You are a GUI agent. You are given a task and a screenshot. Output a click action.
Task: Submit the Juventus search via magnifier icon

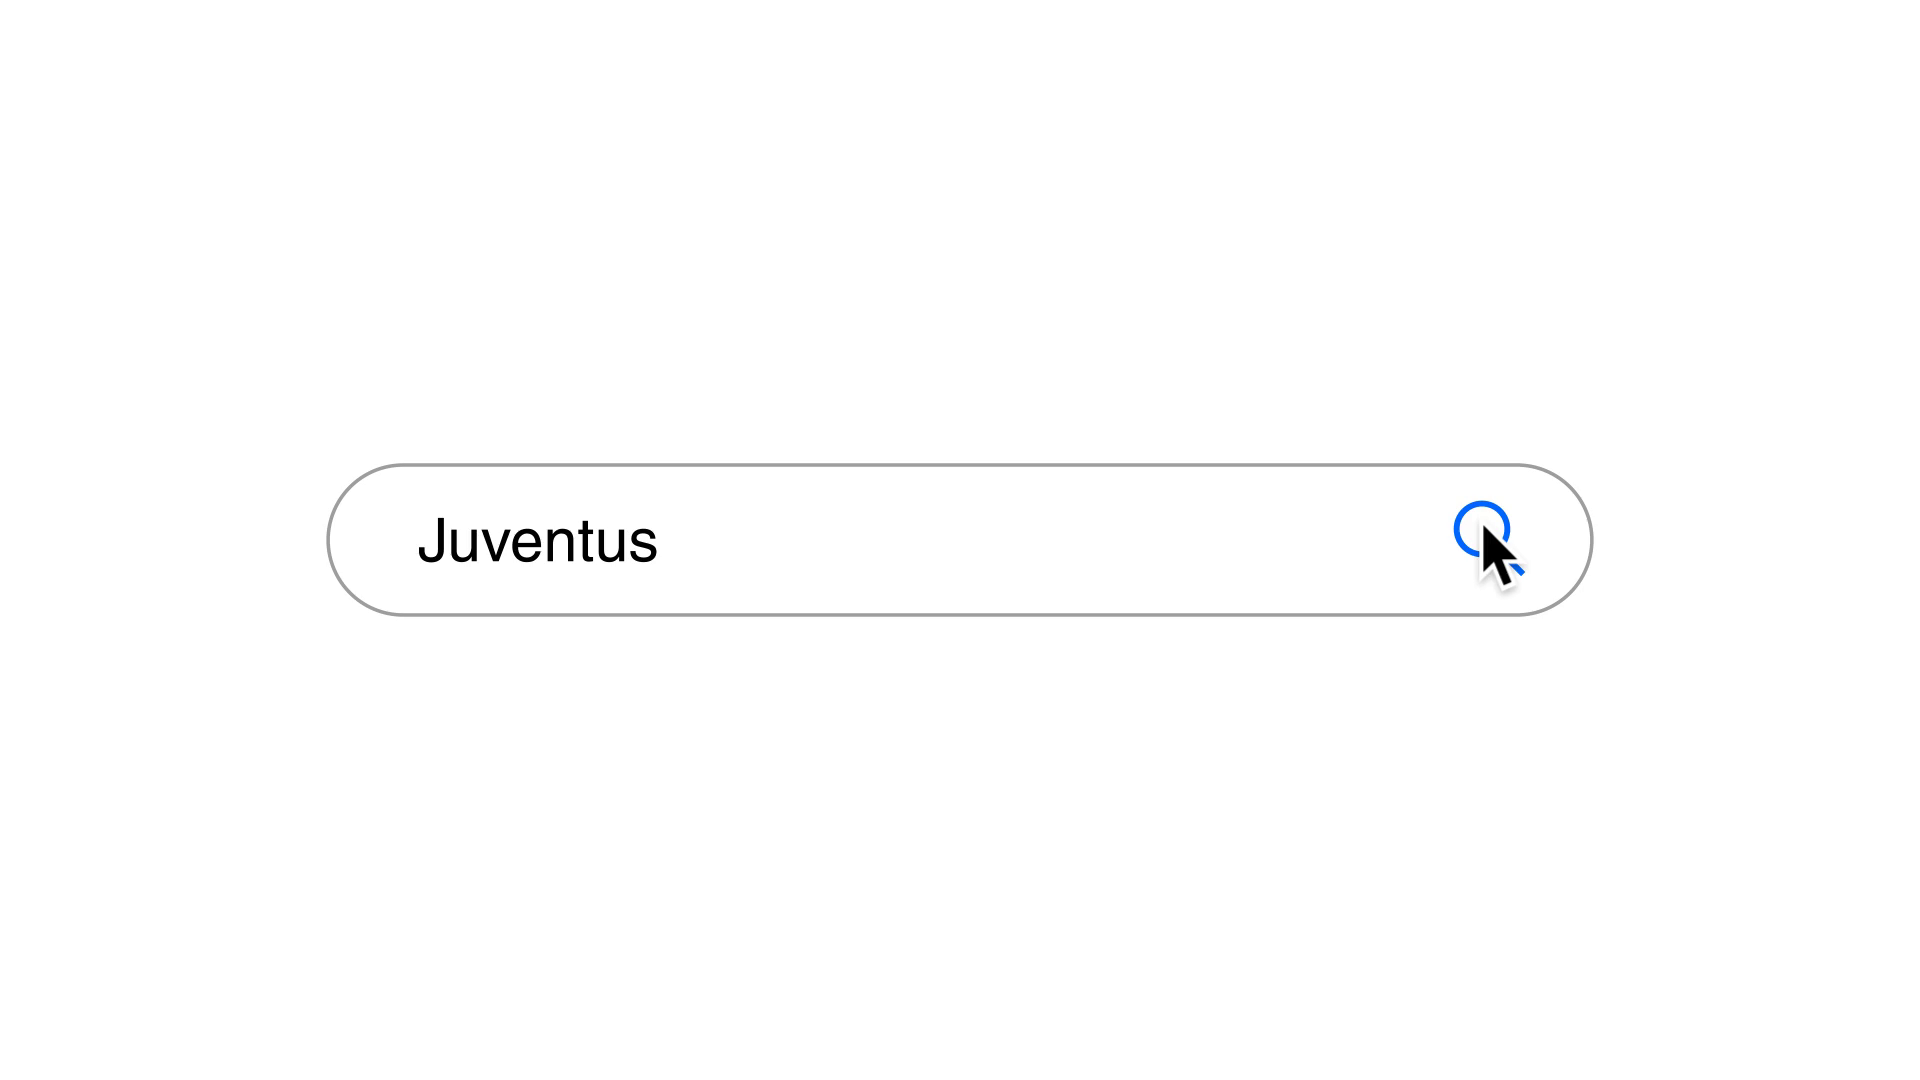[x=1482, y=532]
